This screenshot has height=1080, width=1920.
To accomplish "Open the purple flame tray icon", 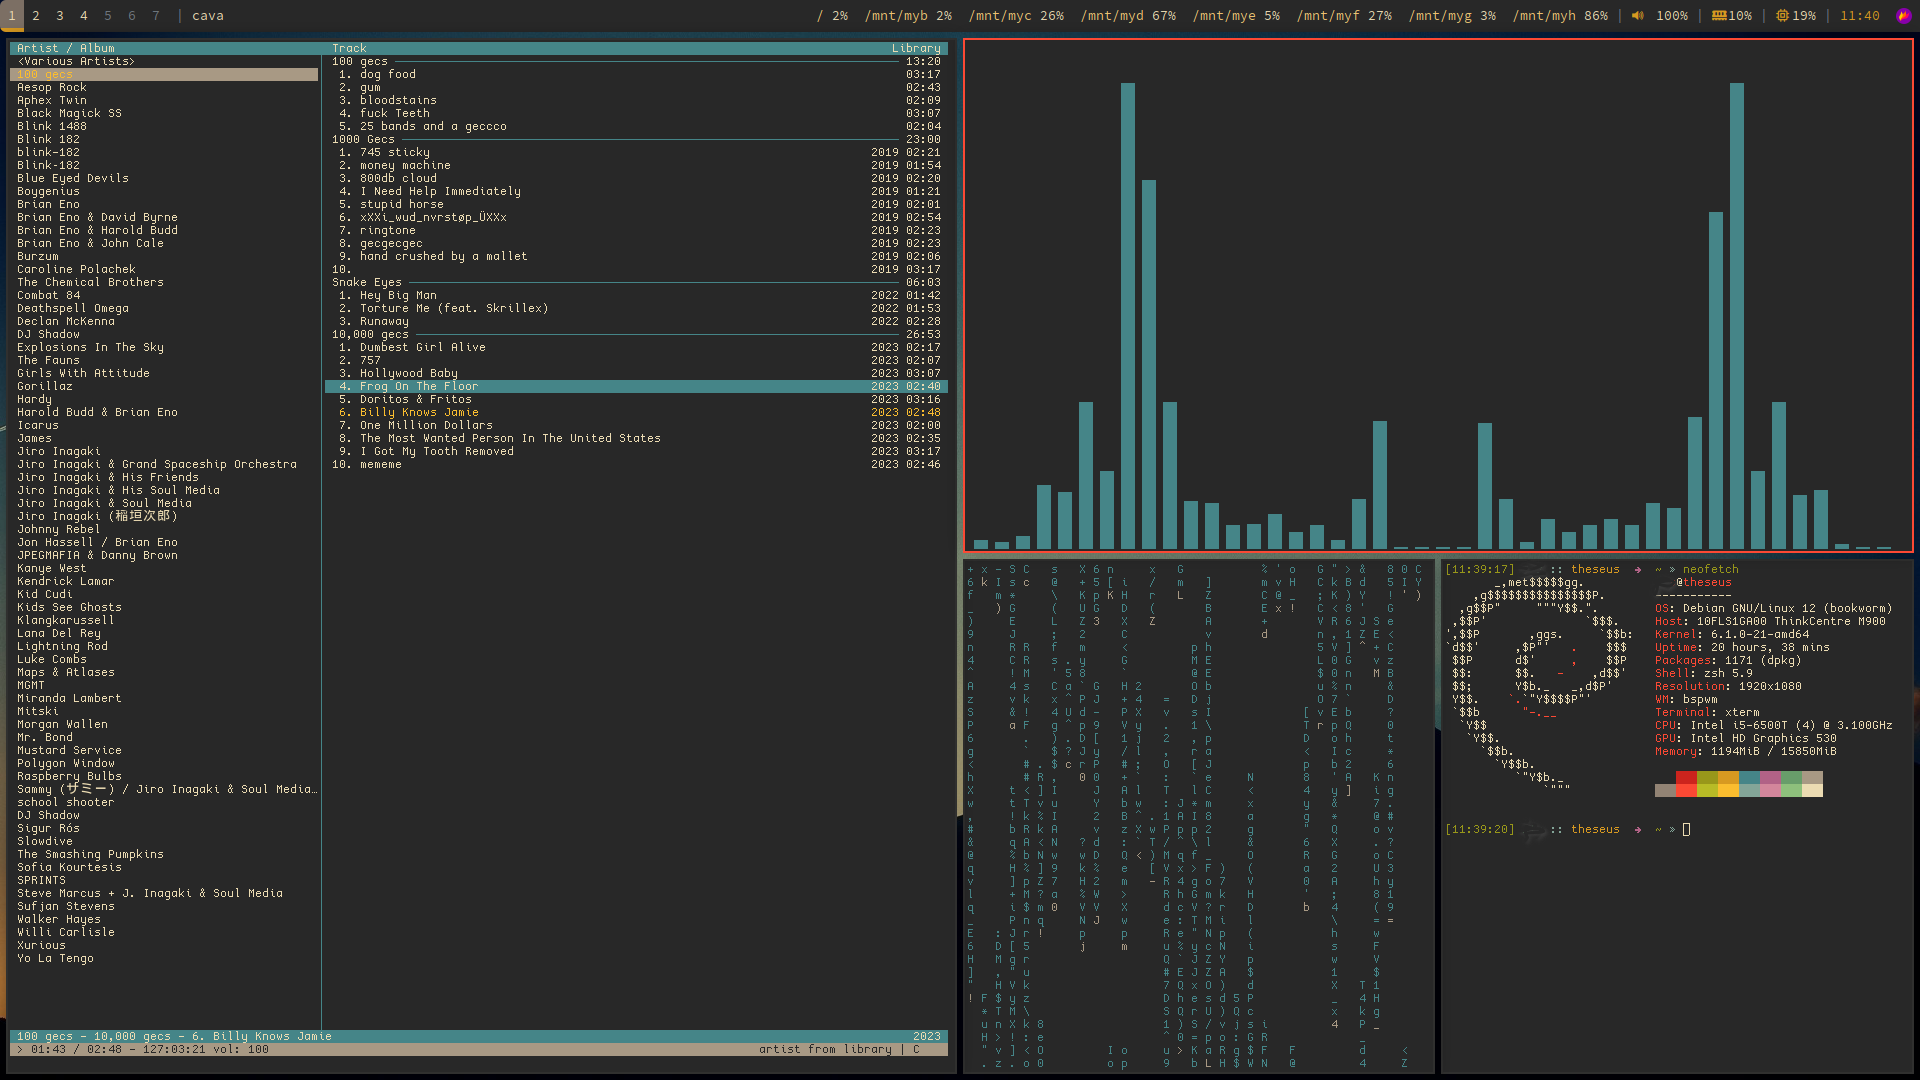I will tap(1903, 16).
